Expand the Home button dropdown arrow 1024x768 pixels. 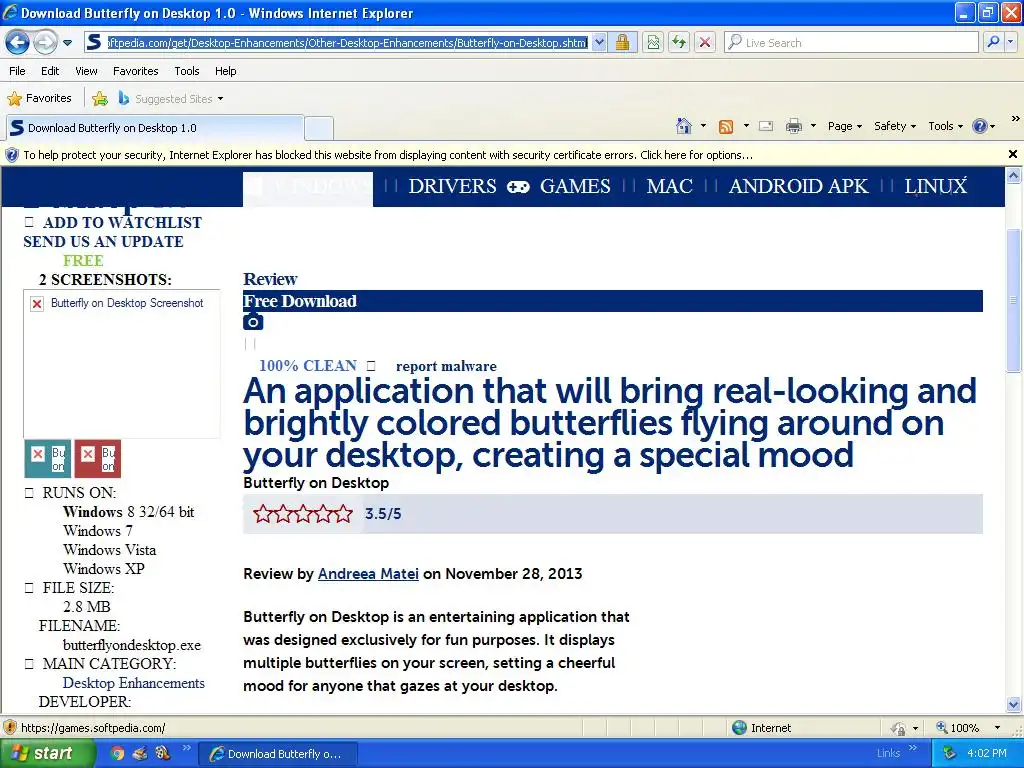coord(703,126)
